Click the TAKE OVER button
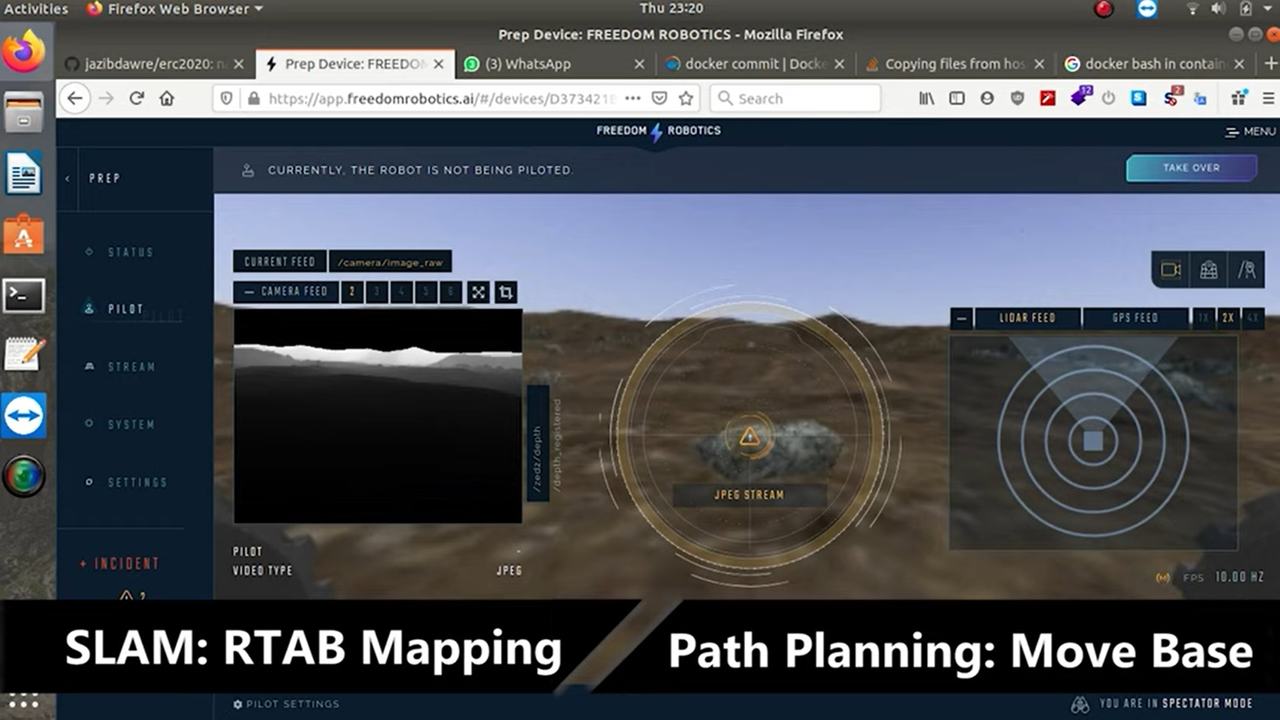1280x720 pixels. pyautogui.click(x=1190, y=168)
